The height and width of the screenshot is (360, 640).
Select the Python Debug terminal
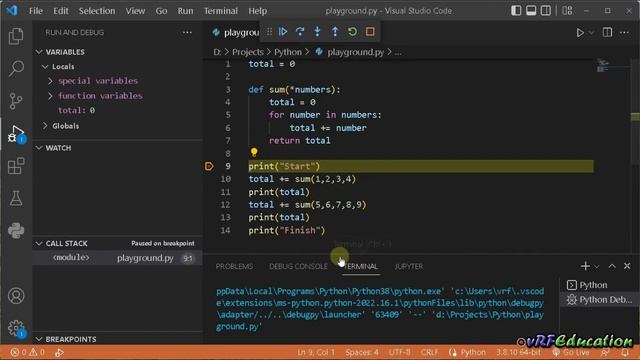(x=599, y=300)
